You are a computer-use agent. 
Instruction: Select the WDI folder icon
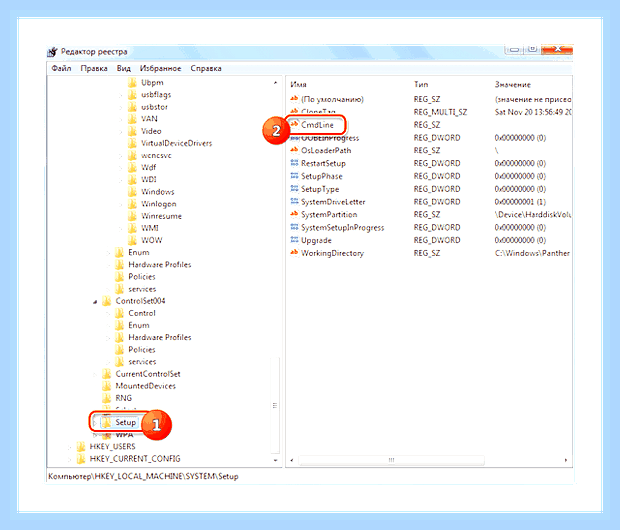pos(132,180)
